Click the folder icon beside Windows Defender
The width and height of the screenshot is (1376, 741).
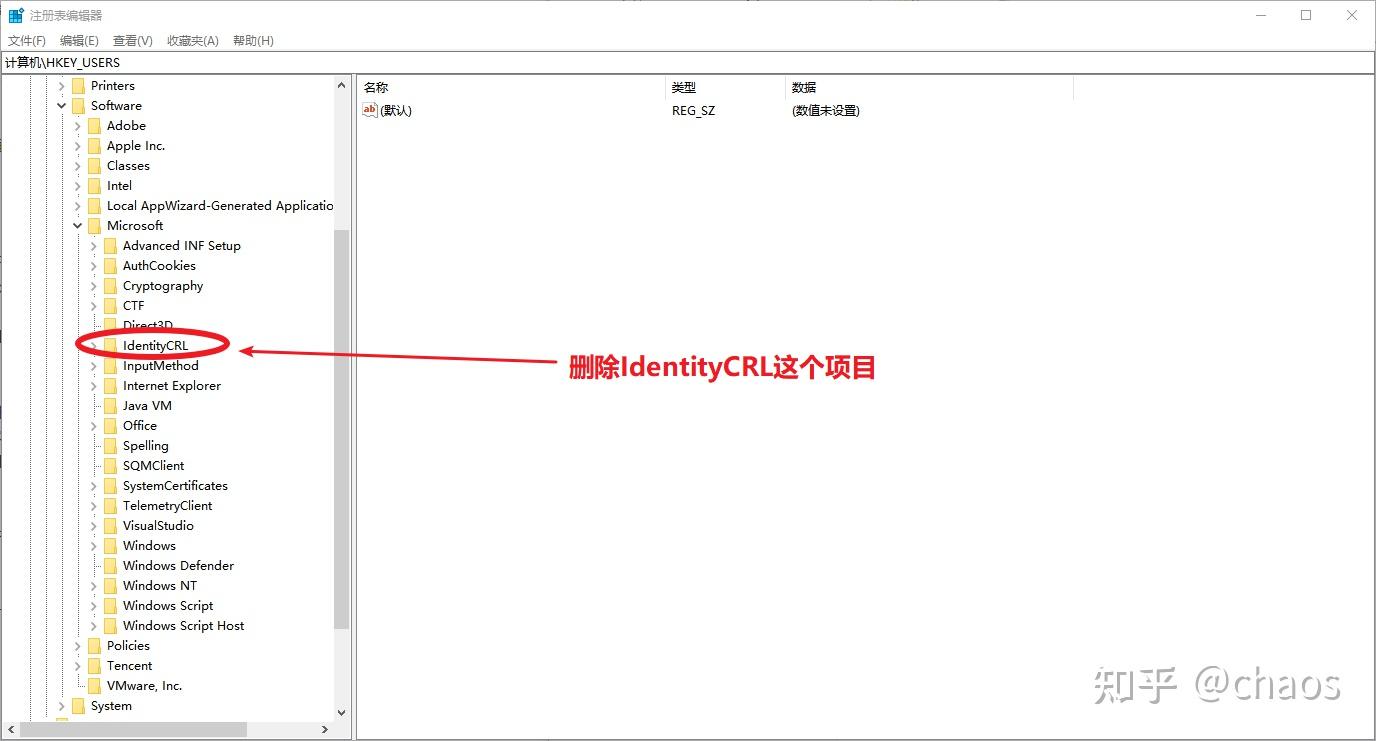point(110,566)
